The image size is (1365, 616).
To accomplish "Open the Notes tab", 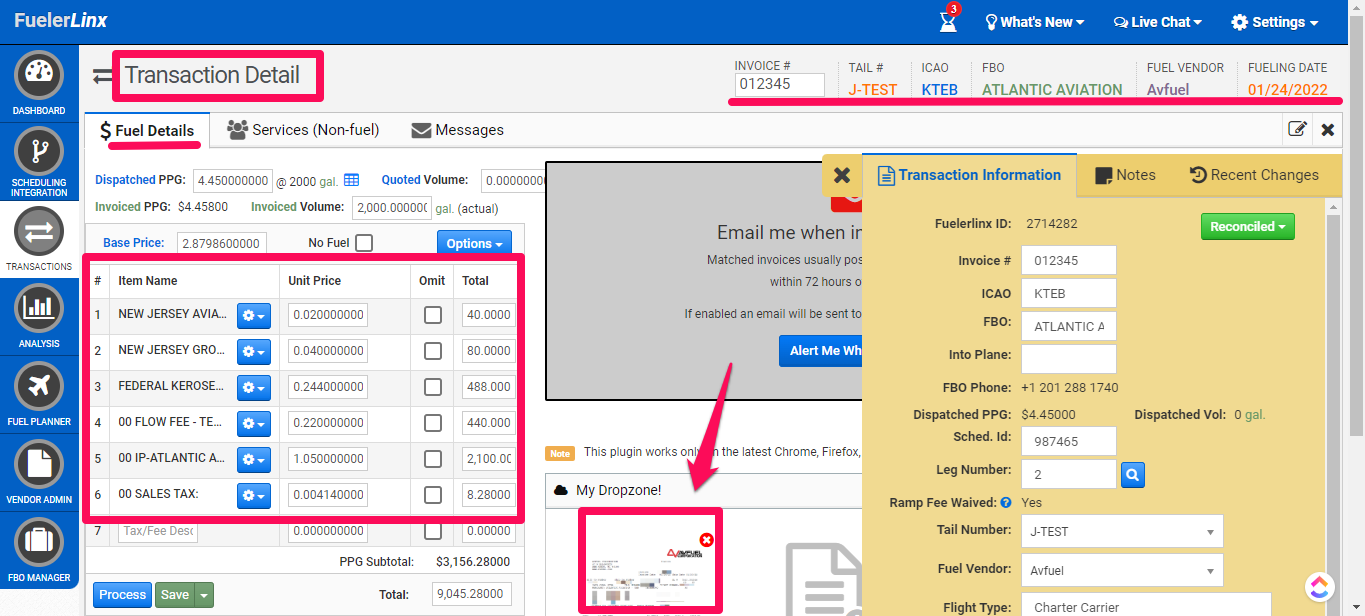I will [1125, 175].
